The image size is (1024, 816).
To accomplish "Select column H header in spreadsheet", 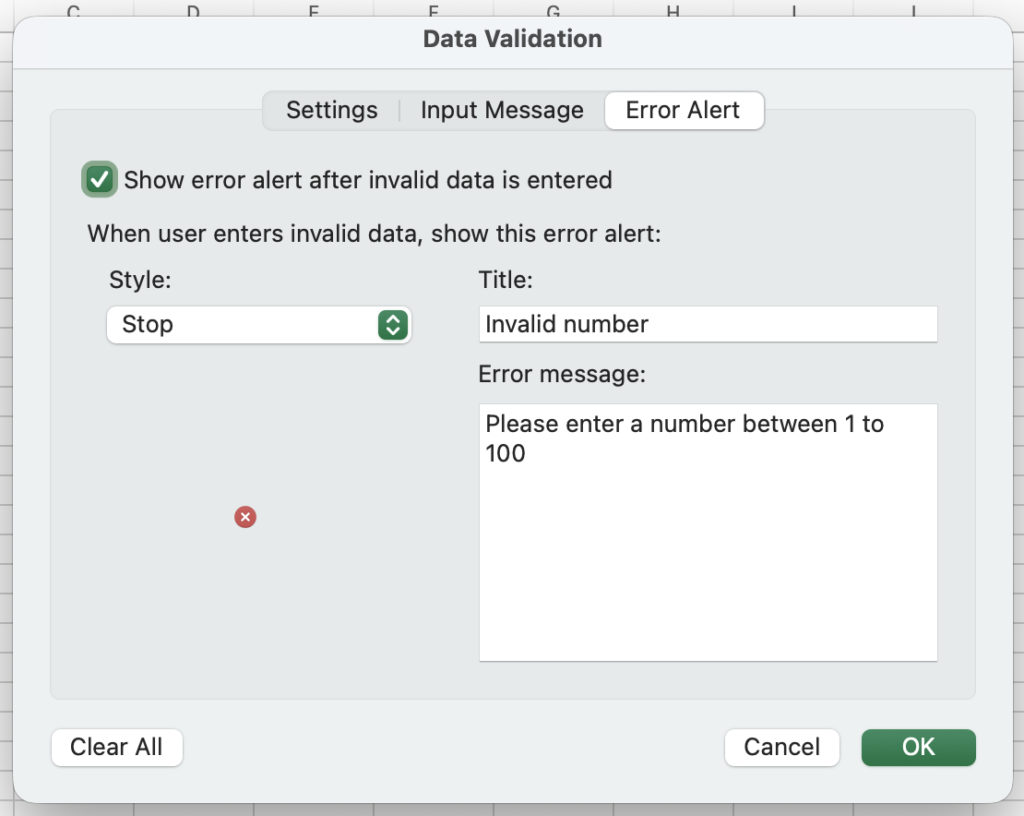I will click(x=673, y=10).
